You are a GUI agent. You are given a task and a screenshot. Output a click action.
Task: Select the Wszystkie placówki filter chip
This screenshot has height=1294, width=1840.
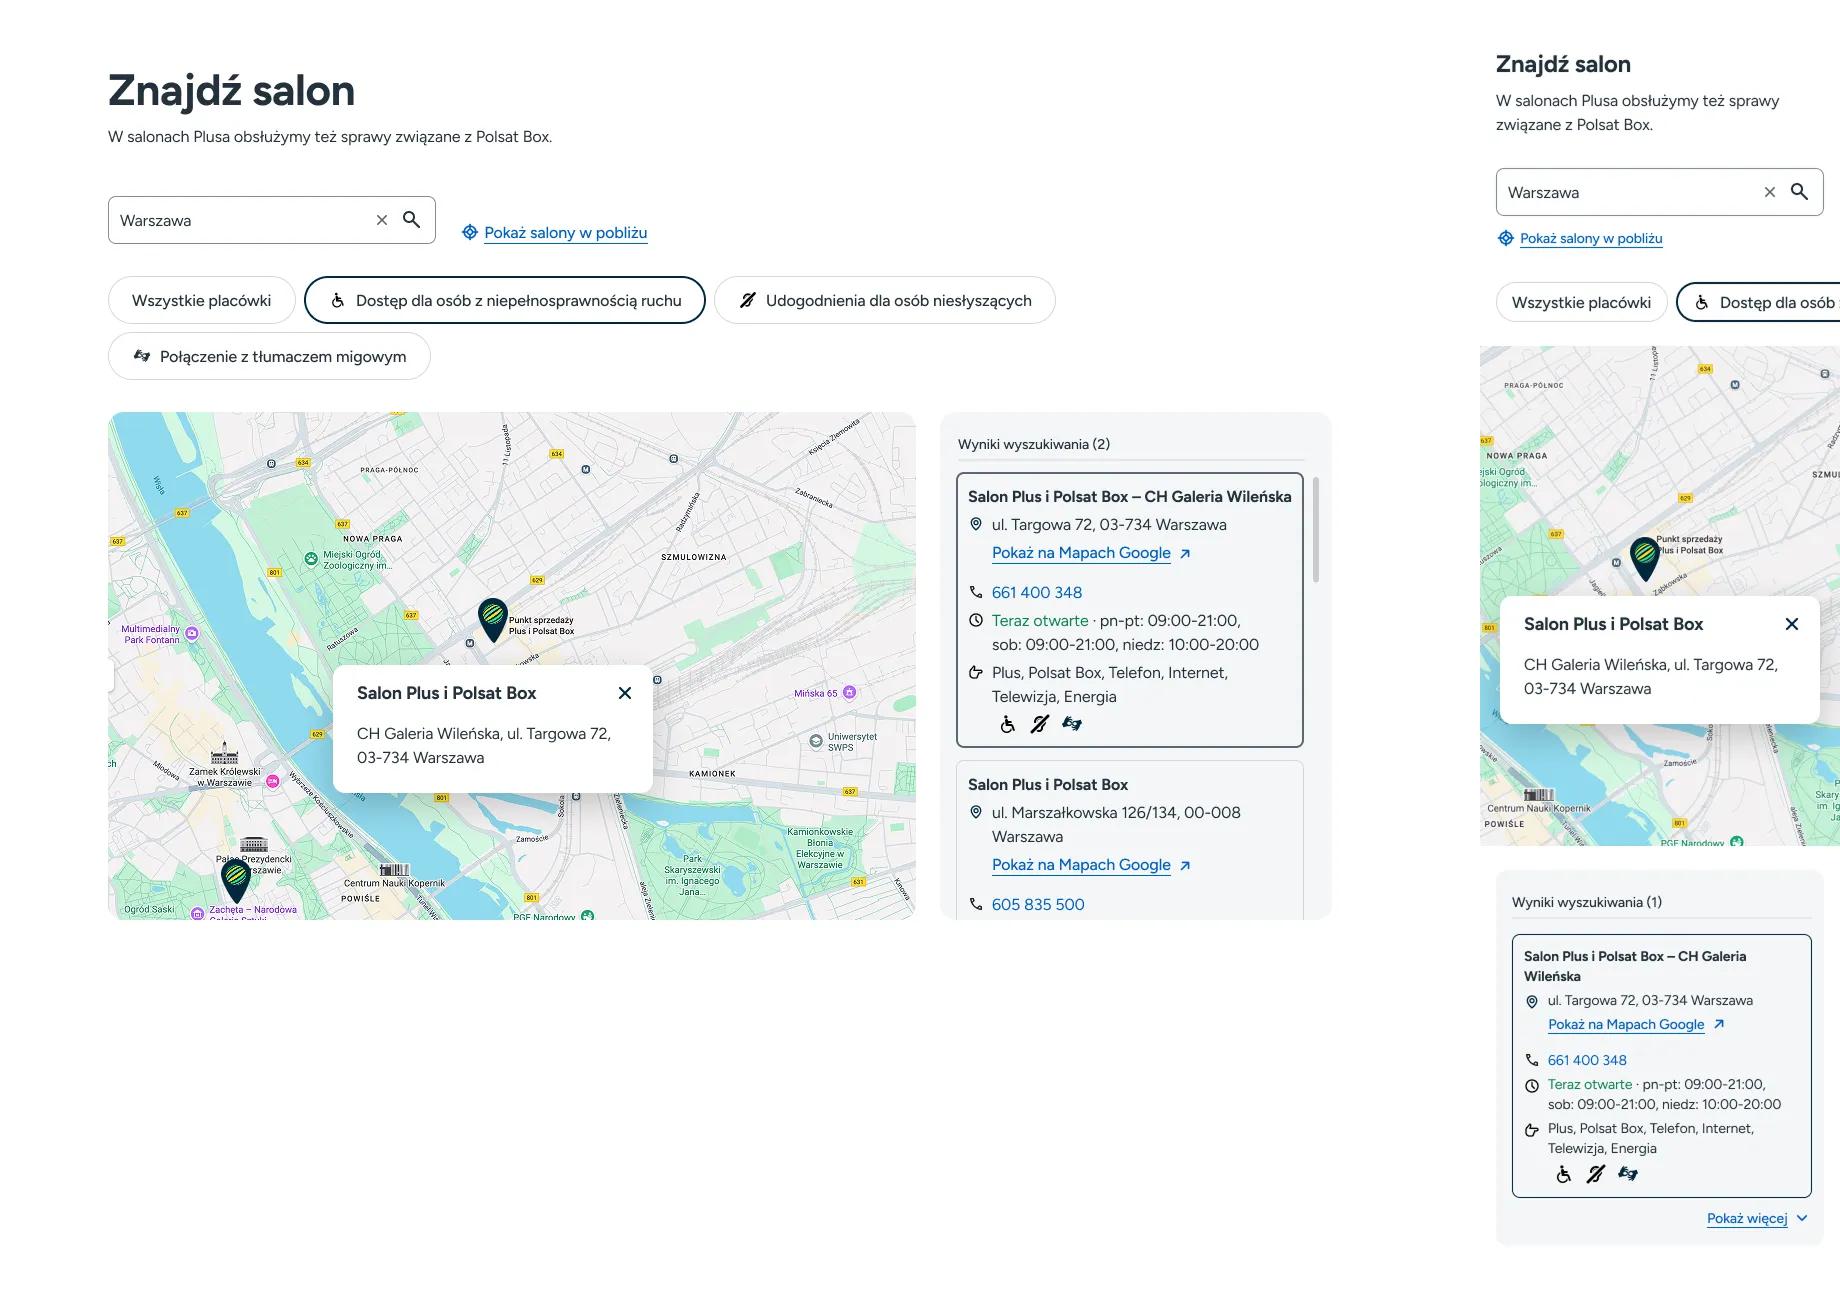[201, 300]
